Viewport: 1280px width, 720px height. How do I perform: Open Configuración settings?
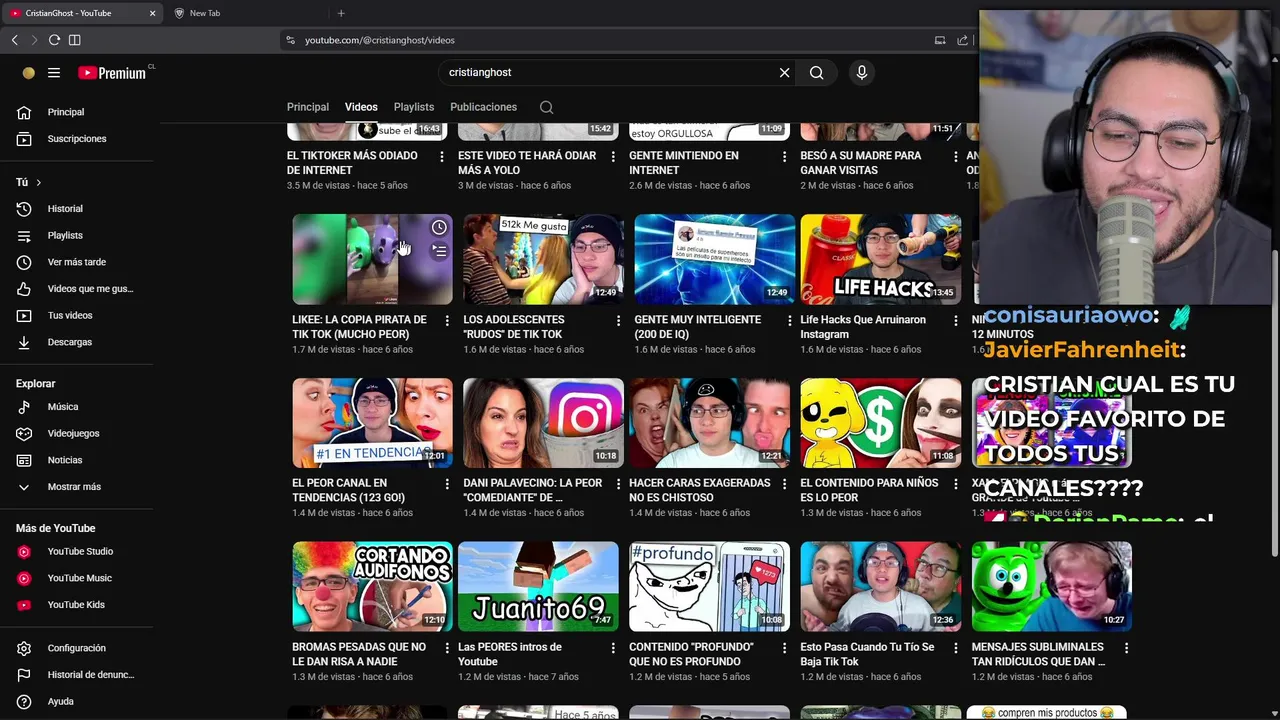[x=77, y=648]
